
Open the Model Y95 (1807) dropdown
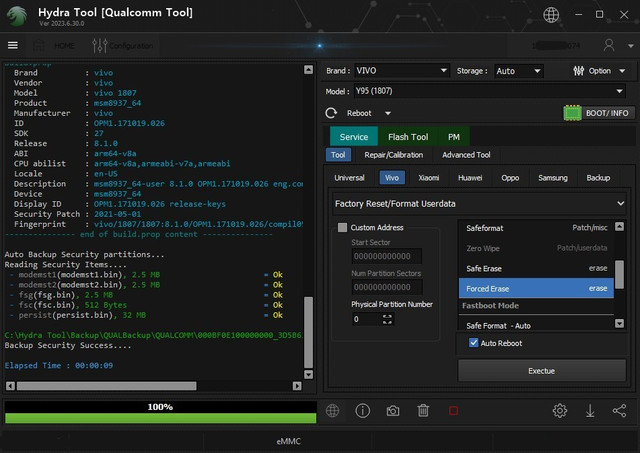pyautogui.click(x=490, y=91)
